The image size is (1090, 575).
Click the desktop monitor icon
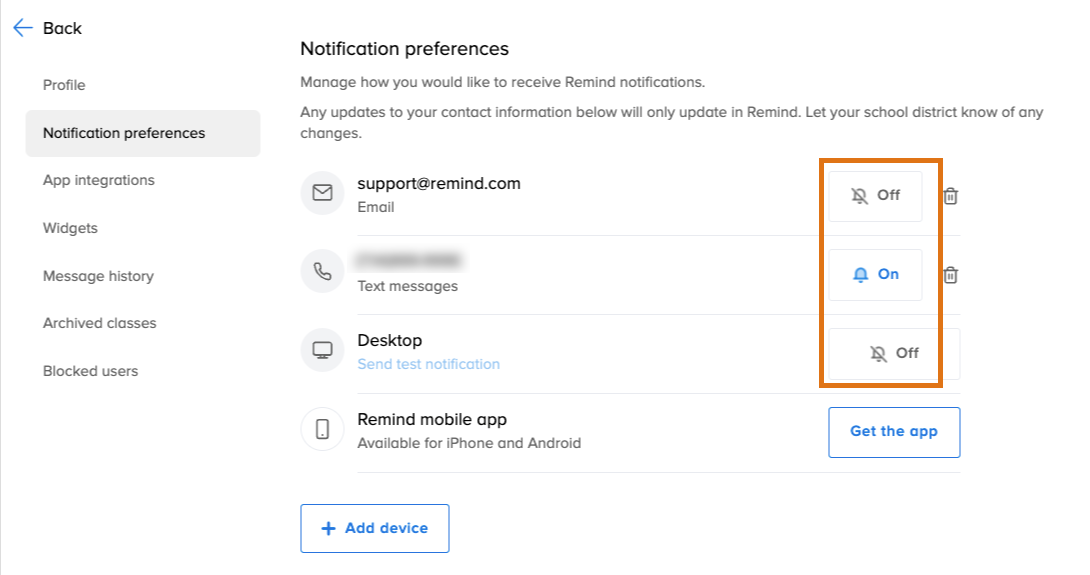[x=322, y=351]
